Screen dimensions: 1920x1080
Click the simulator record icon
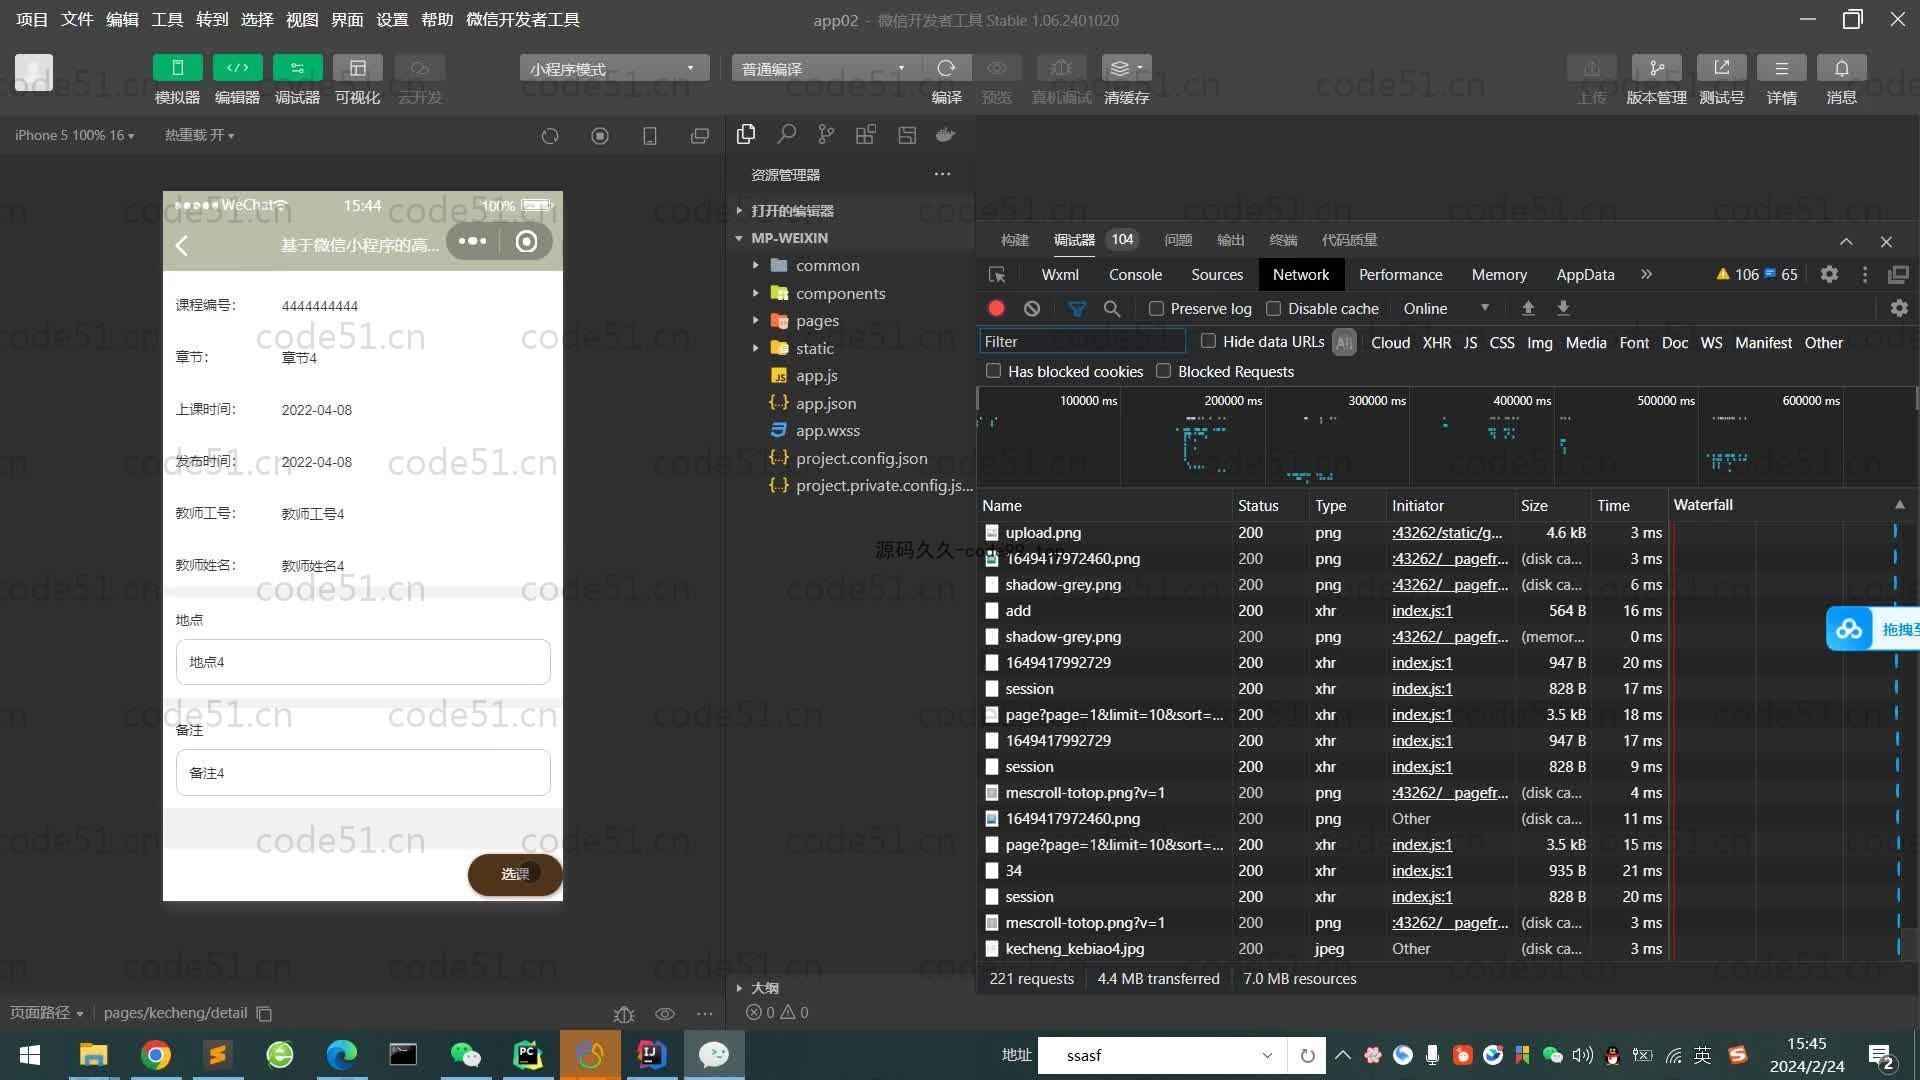coord(600,136)
